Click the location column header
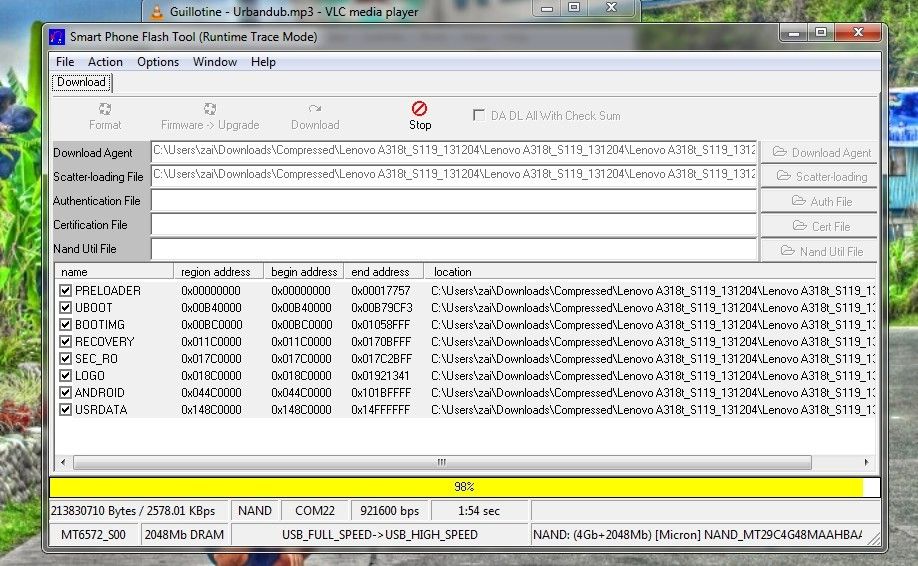This screenshot has height=566, width=918. (452, 272)
